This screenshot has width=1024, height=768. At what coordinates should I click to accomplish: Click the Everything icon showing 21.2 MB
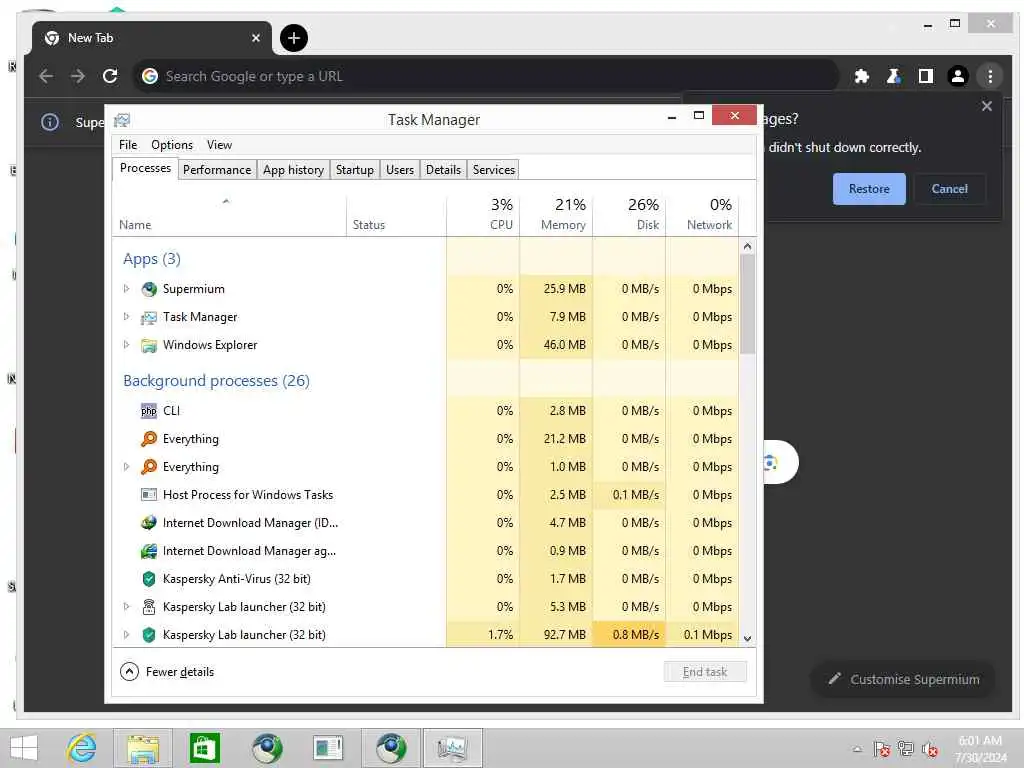pos(149,439)
